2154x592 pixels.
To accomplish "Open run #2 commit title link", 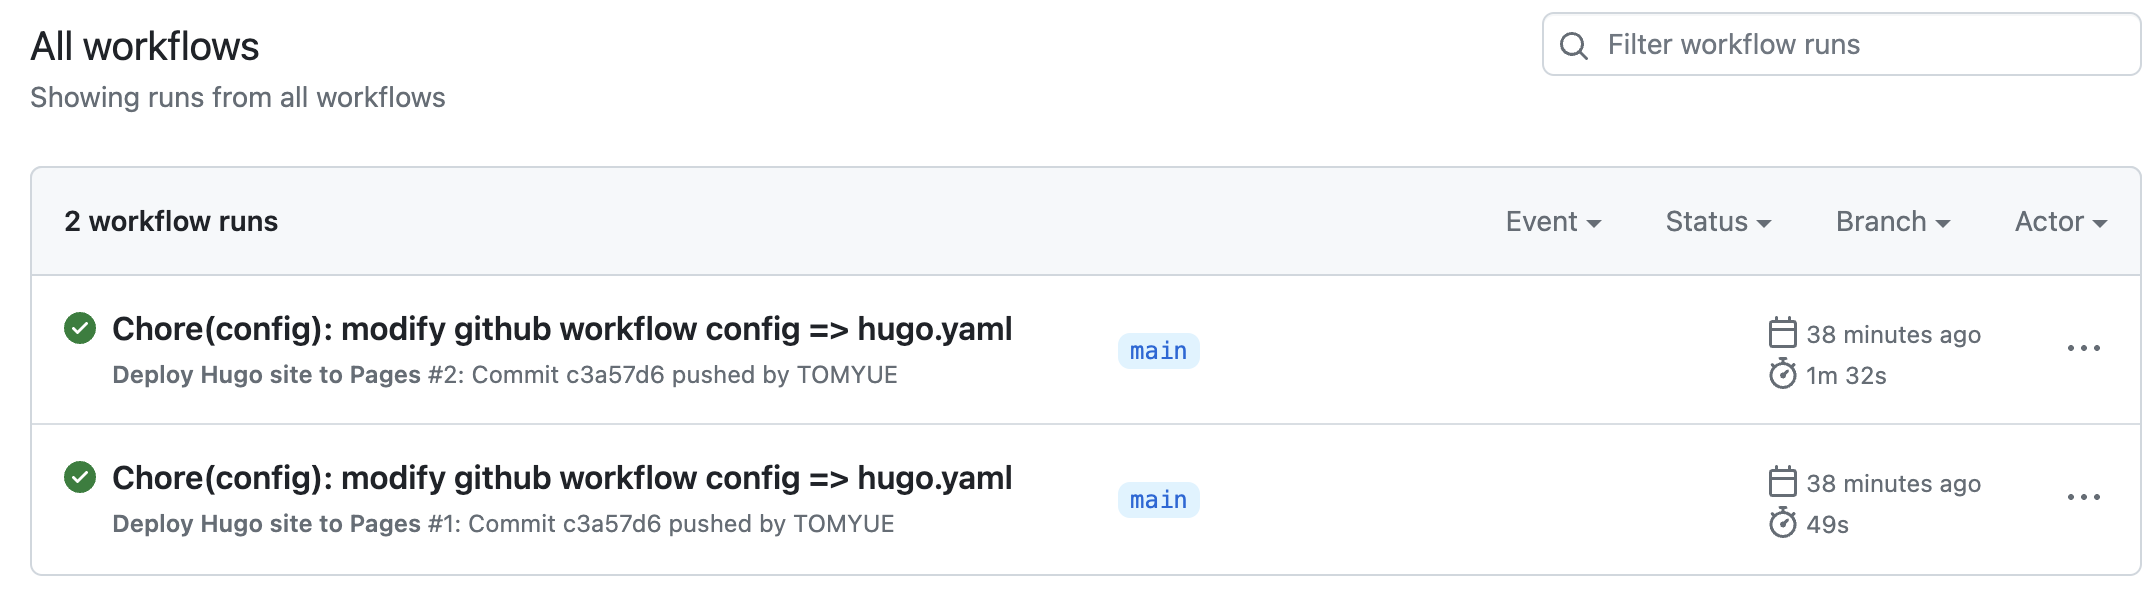I will click(x=562, y=329).
